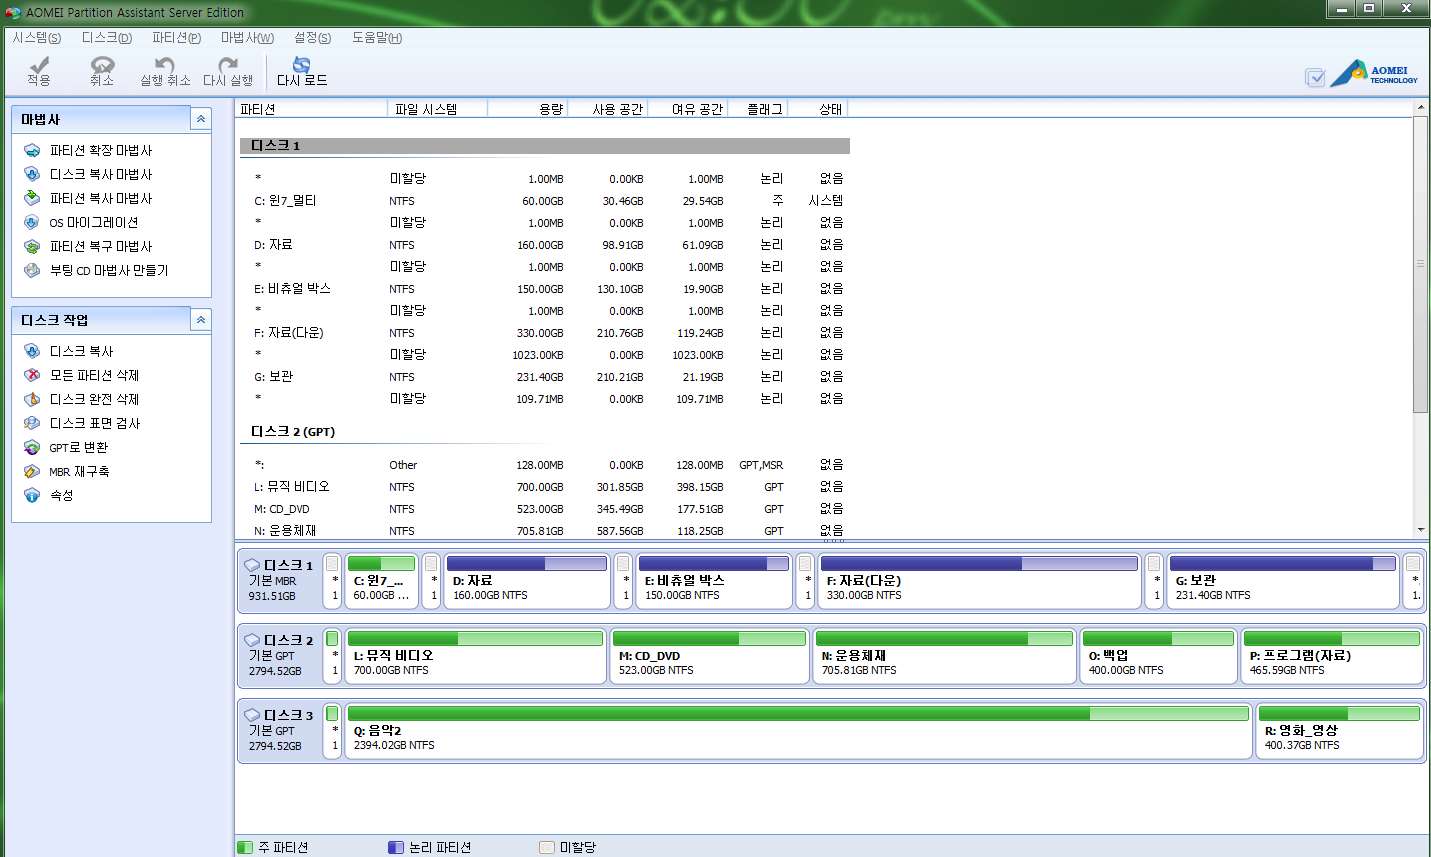Select the M: CD_DVD list row

click(x=545, y=509)
